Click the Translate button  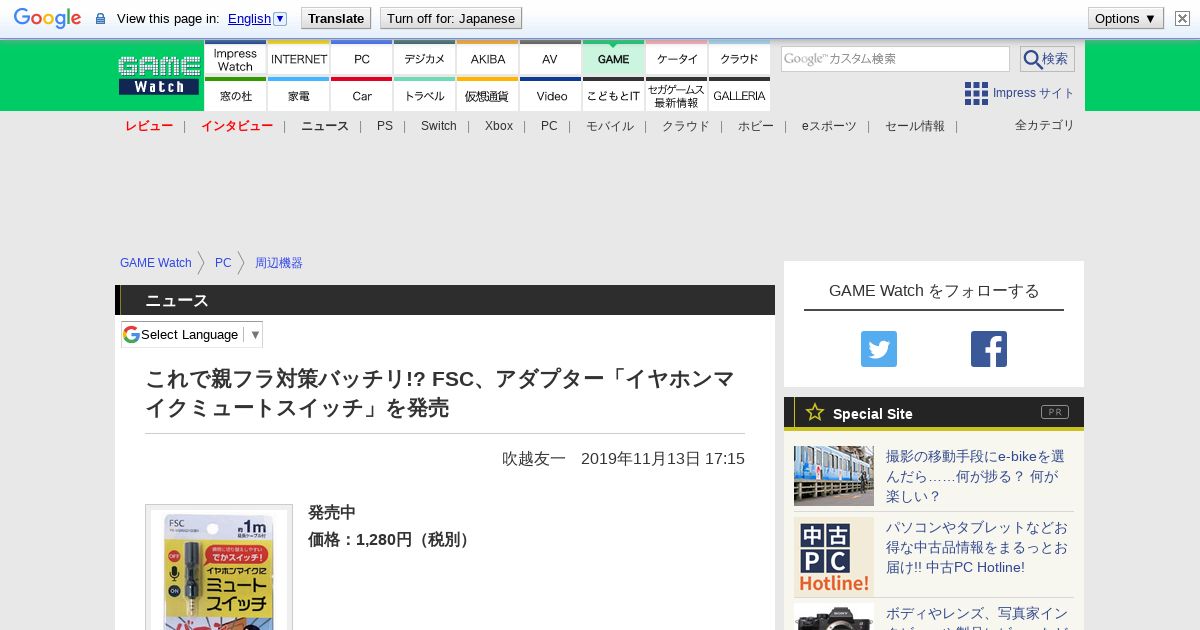point(335,18)
